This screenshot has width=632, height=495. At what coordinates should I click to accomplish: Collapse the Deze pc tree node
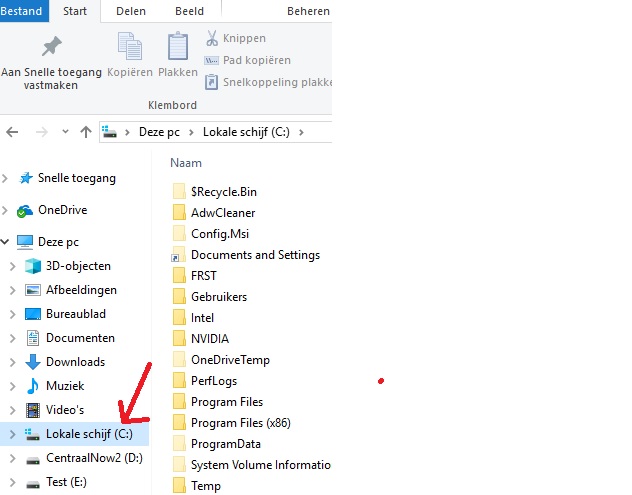[x=5, y=242]
